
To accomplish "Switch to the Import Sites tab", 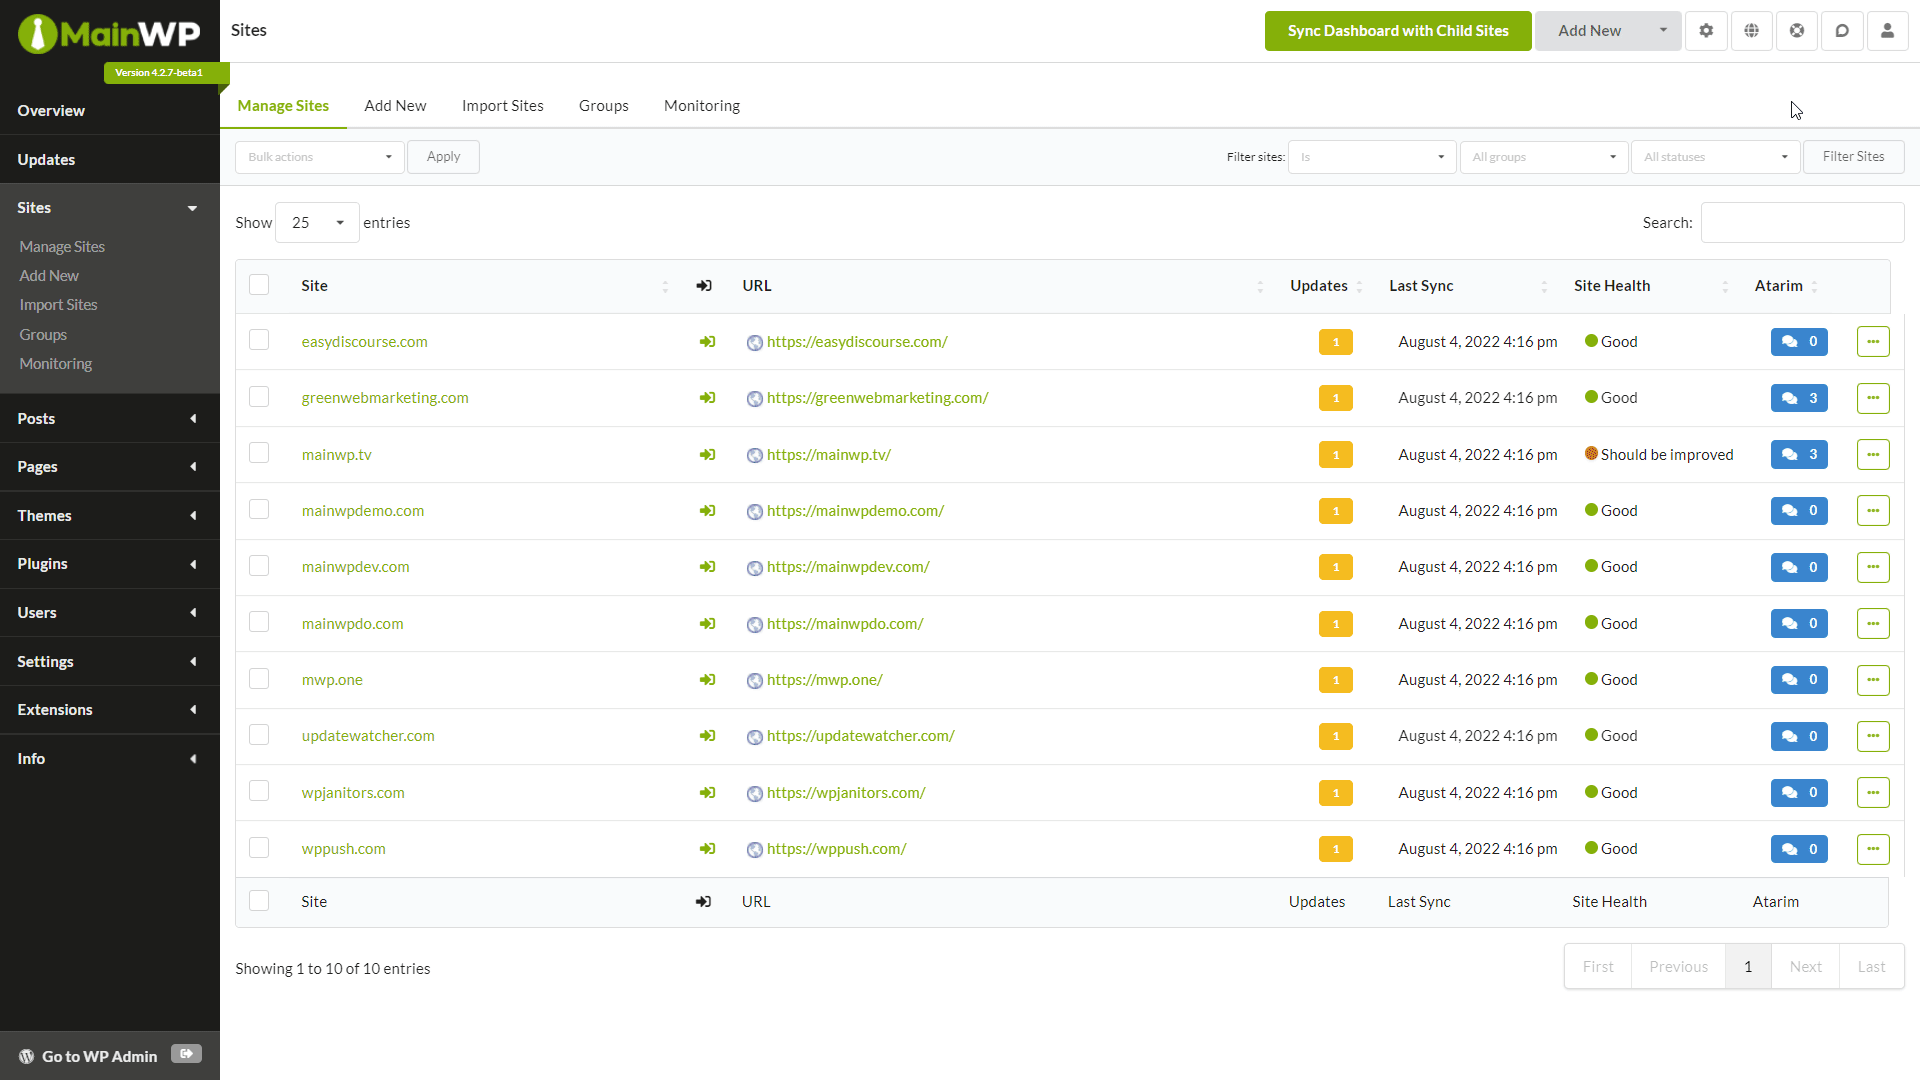I will 502,105.
